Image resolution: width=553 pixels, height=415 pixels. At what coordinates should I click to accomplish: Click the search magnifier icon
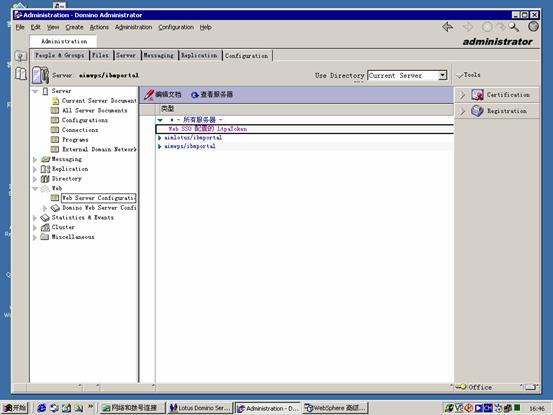tap(514, 27)
